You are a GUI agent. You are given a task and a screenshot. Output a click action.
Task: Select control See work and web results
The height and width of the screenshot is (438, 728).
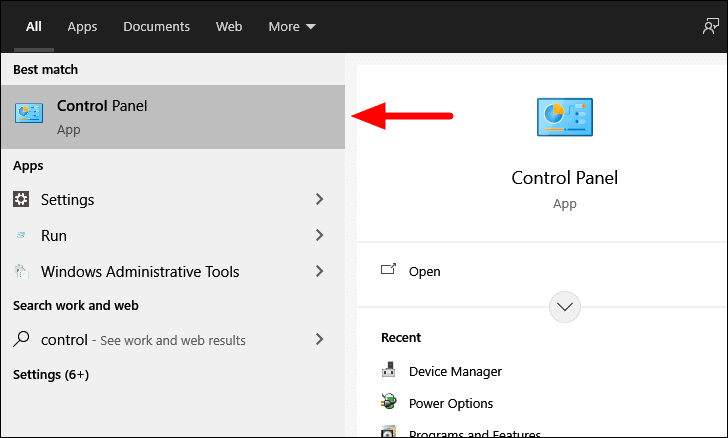[x=173, y=339]
